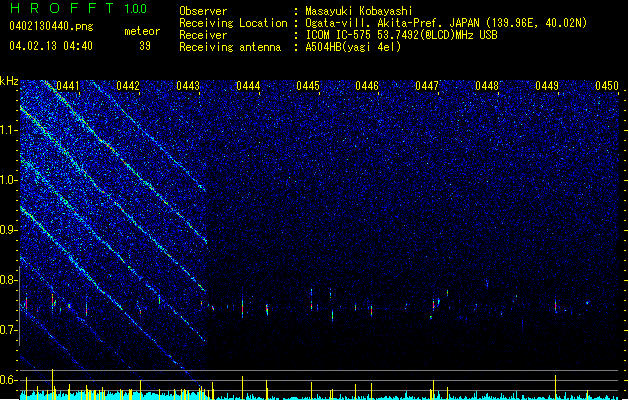Click the 'Receiving antenna' label
This screenshot has width=629, height=400.
tap(230, 47)
